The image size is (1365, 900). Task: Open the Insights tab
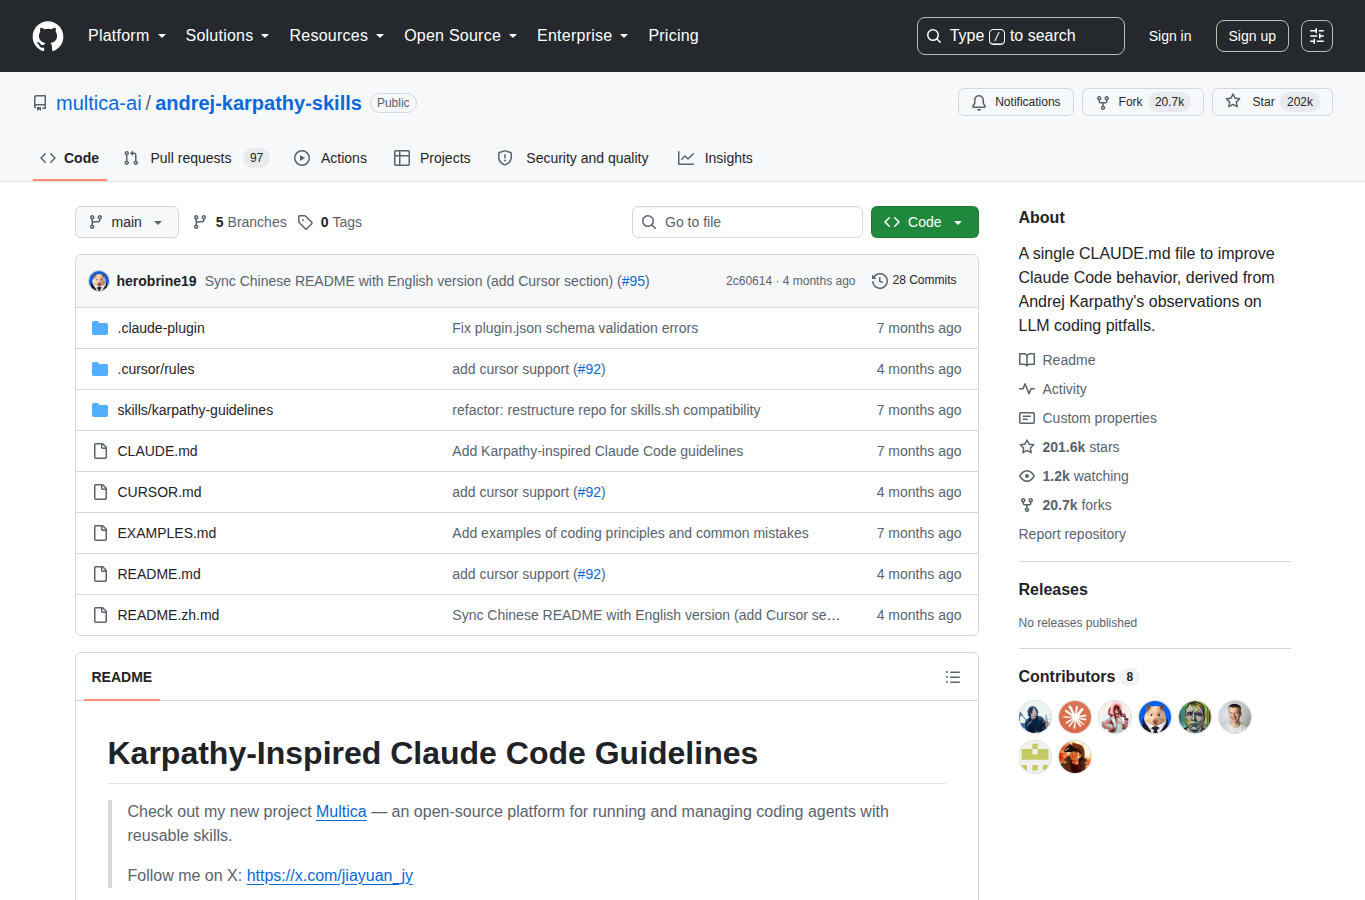(x=715, y=158)
